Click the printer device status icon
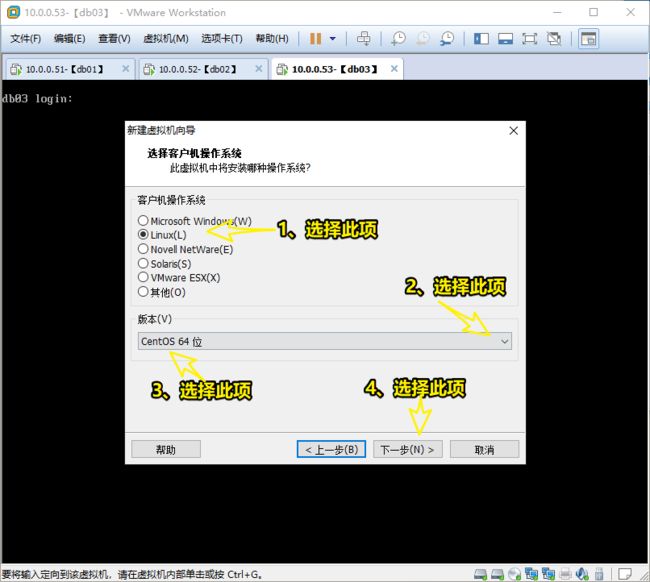This screenshot has height=582, width=650. coord(565,574)
